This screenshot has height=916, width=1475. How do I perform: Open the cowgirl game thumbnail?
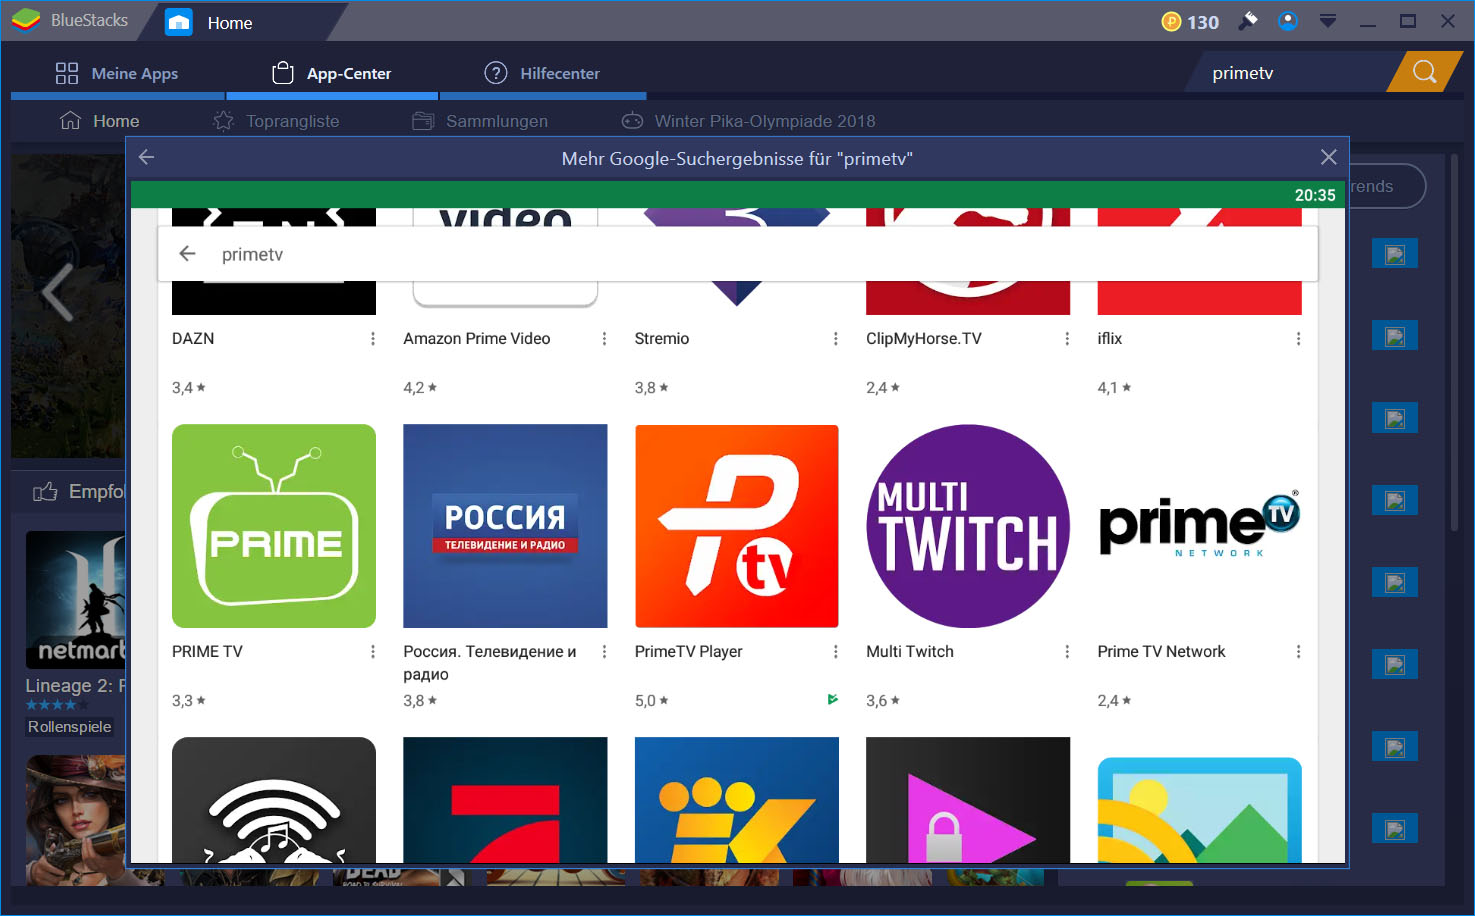(x=76, y=820)
